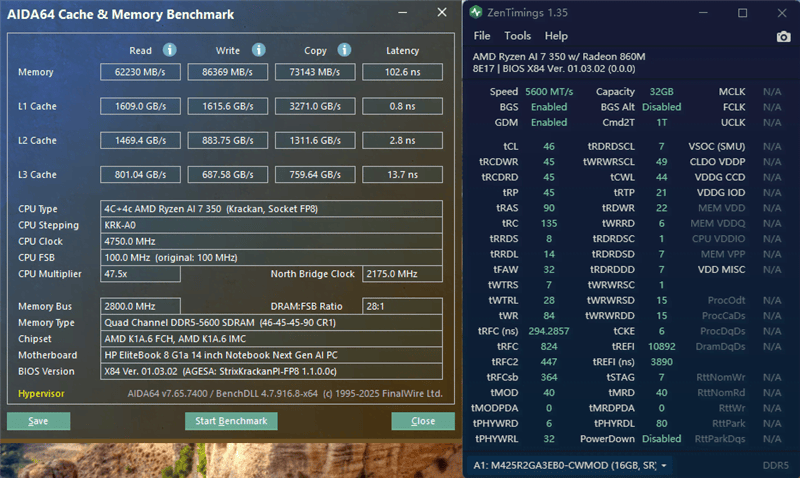Maximize the ZenTimings window
The image size is (800, 478).
point(742,13)
